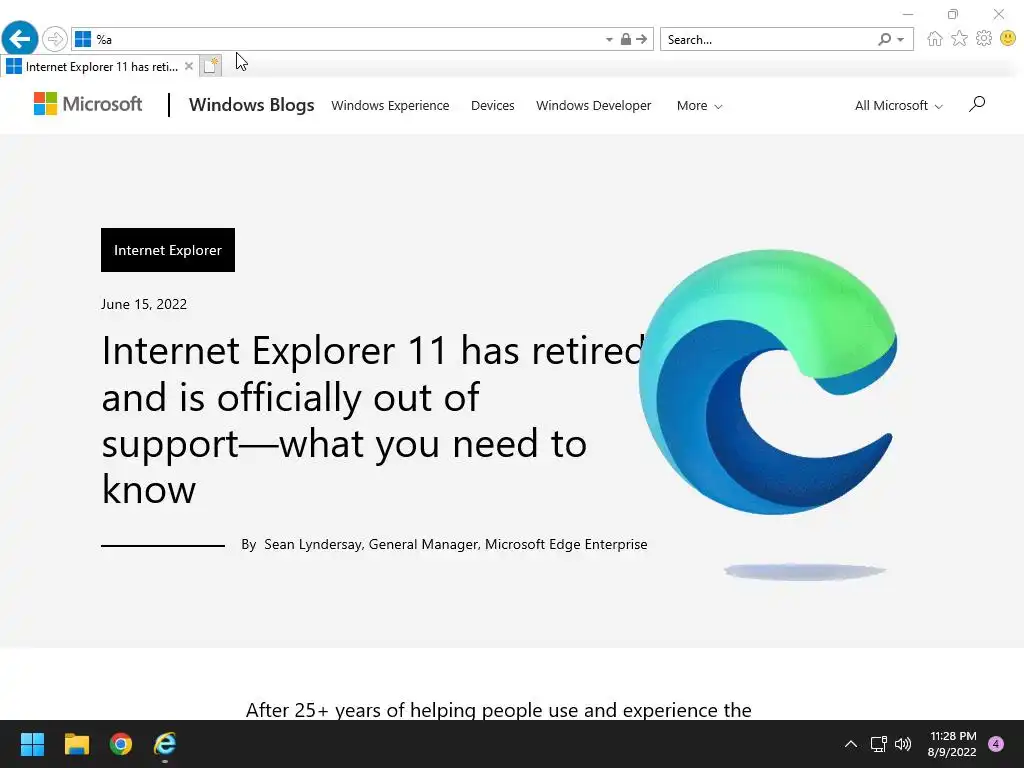Image resolution: width=1024 pixels, height=768 pixels.
Task: Go back with the blue back arrow
Action: point(20,39)
